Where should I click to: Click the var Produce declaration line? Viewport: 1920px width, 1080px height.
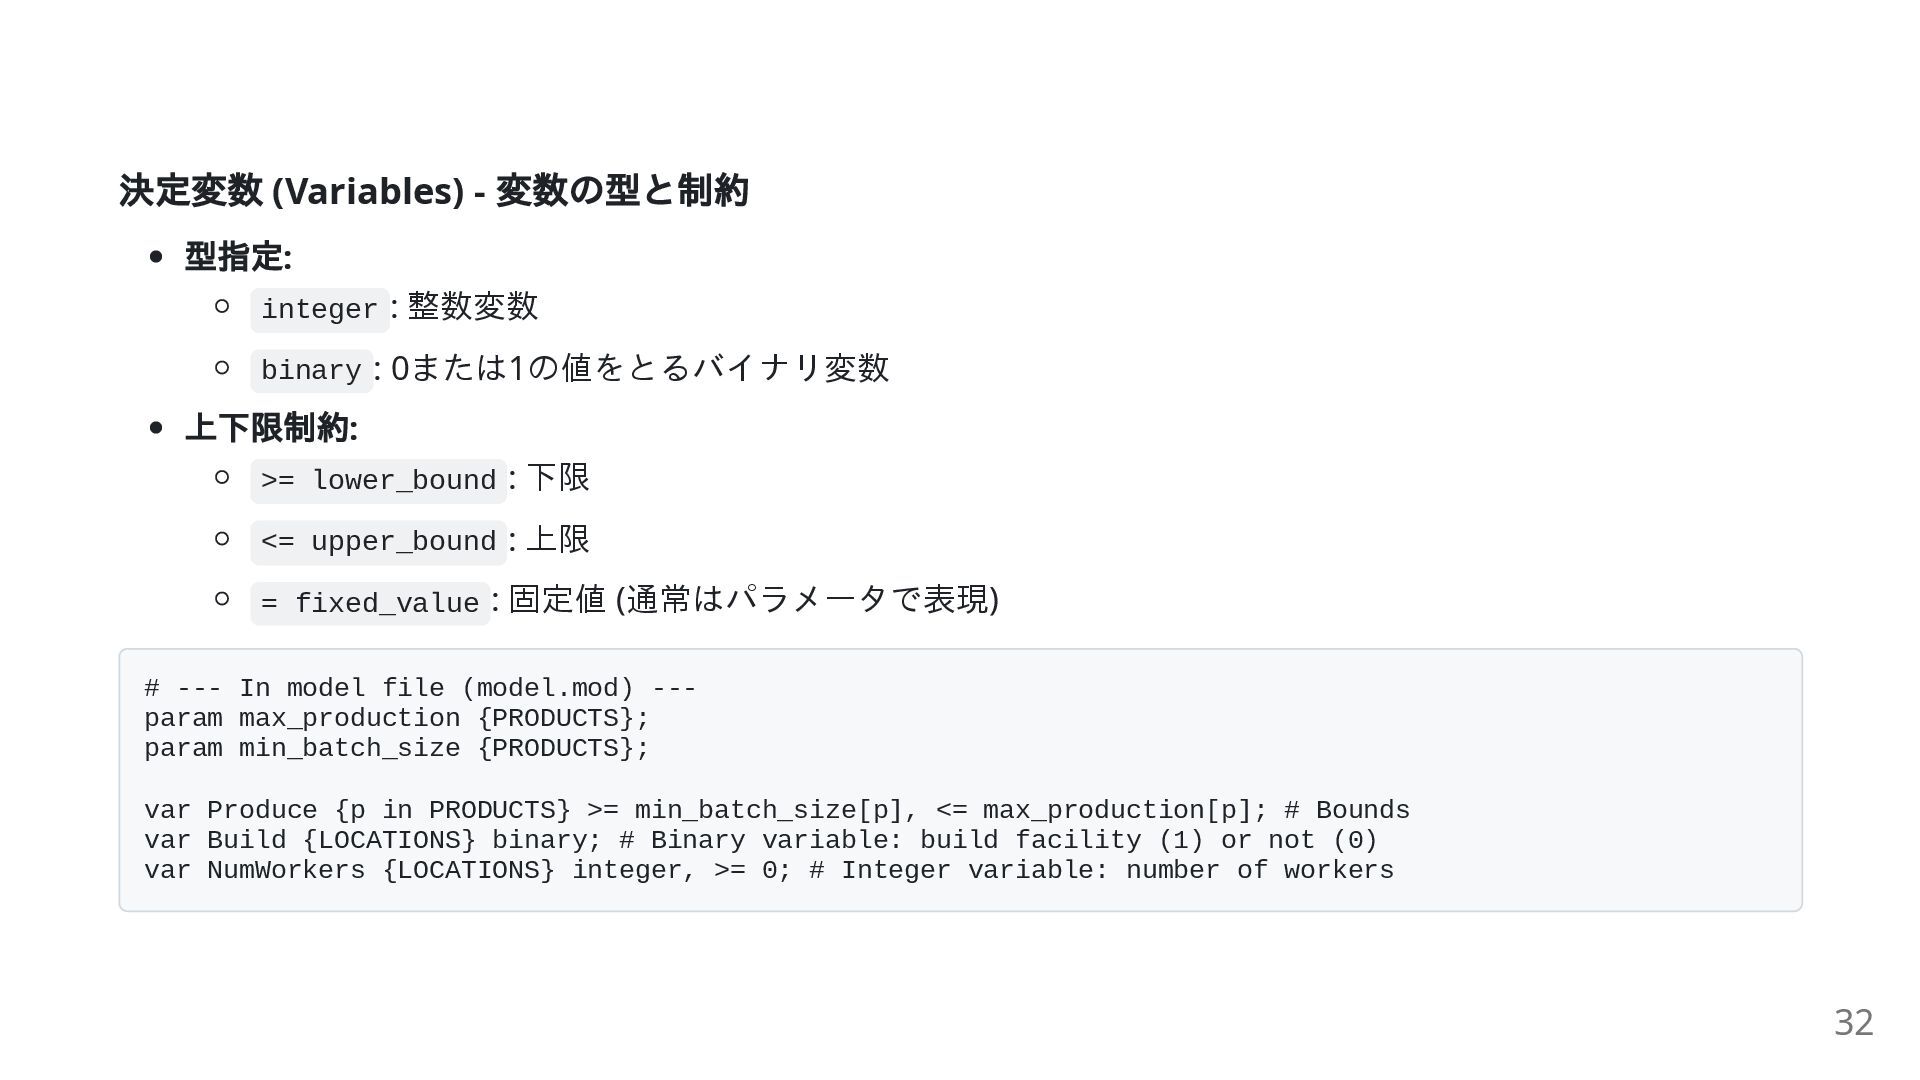tap(777, 810)
